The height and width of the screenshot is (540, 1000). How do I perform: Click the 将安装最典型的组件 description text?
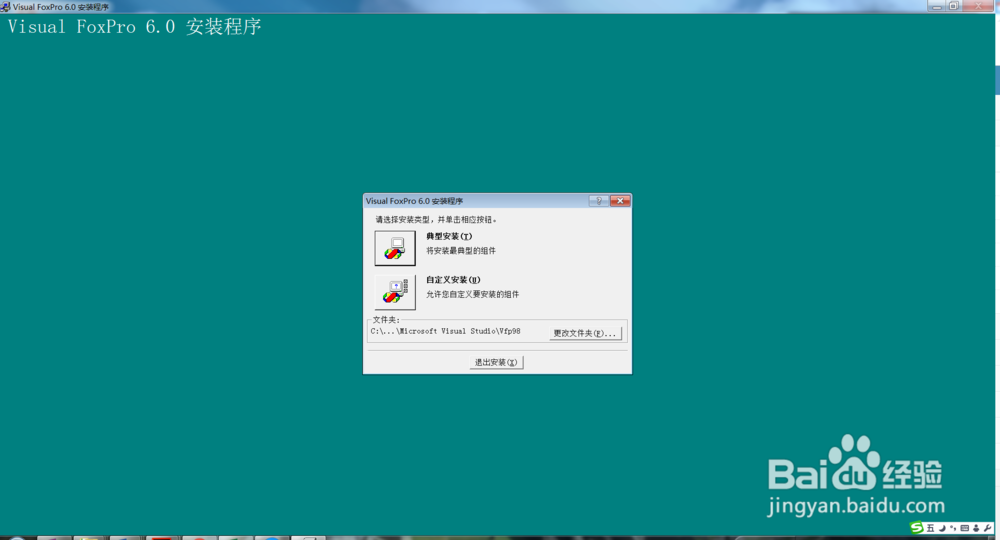click(461, 251)
